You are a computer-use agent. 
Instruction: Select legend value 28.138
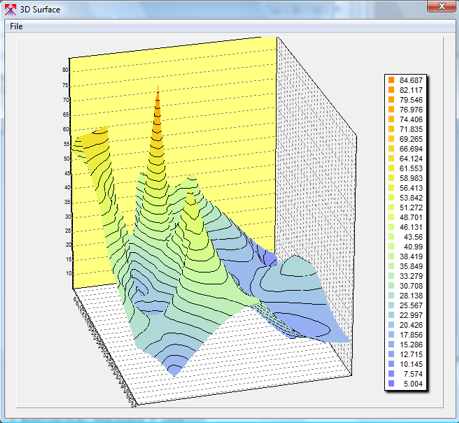click(x=411, y=296)
